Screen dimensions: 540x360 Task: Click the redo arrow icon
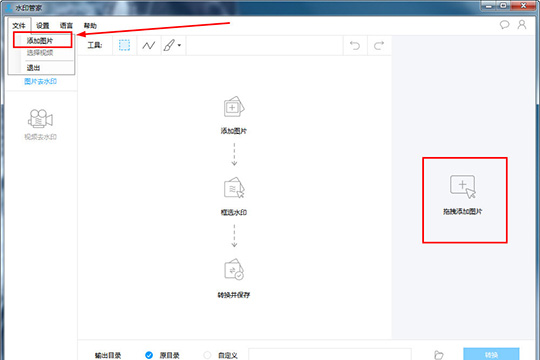pos(379,45)
